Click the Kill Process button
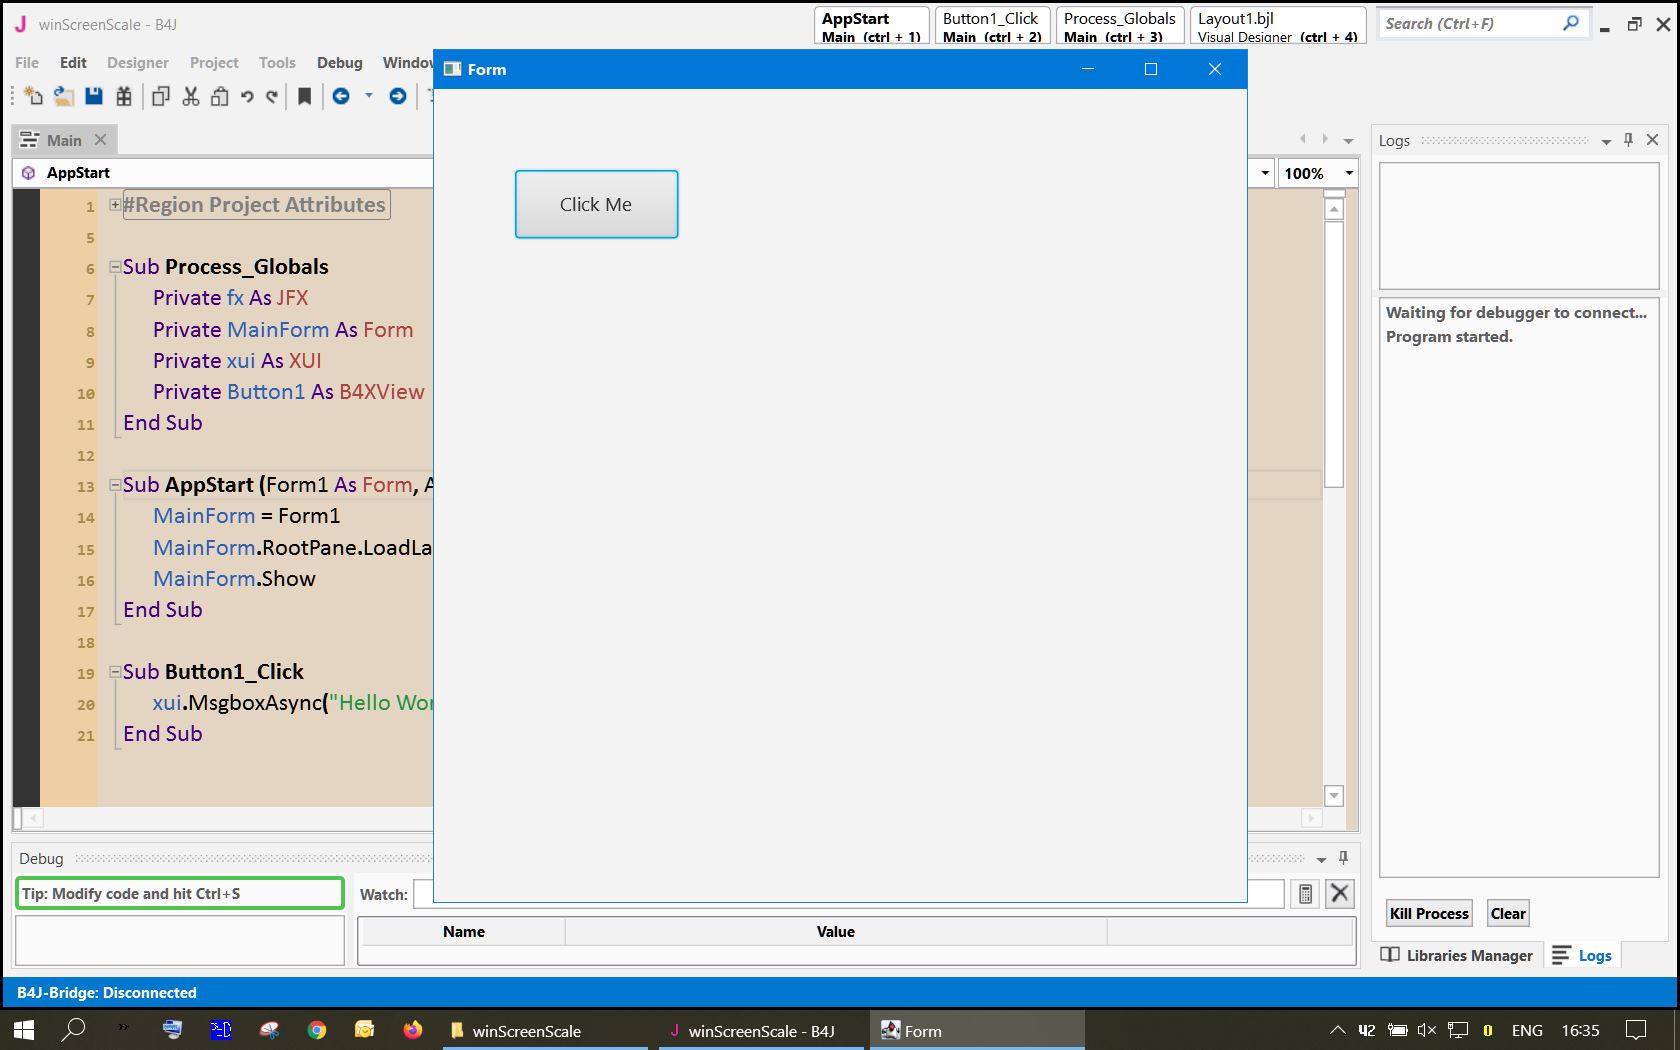 tap(1429, 913)
